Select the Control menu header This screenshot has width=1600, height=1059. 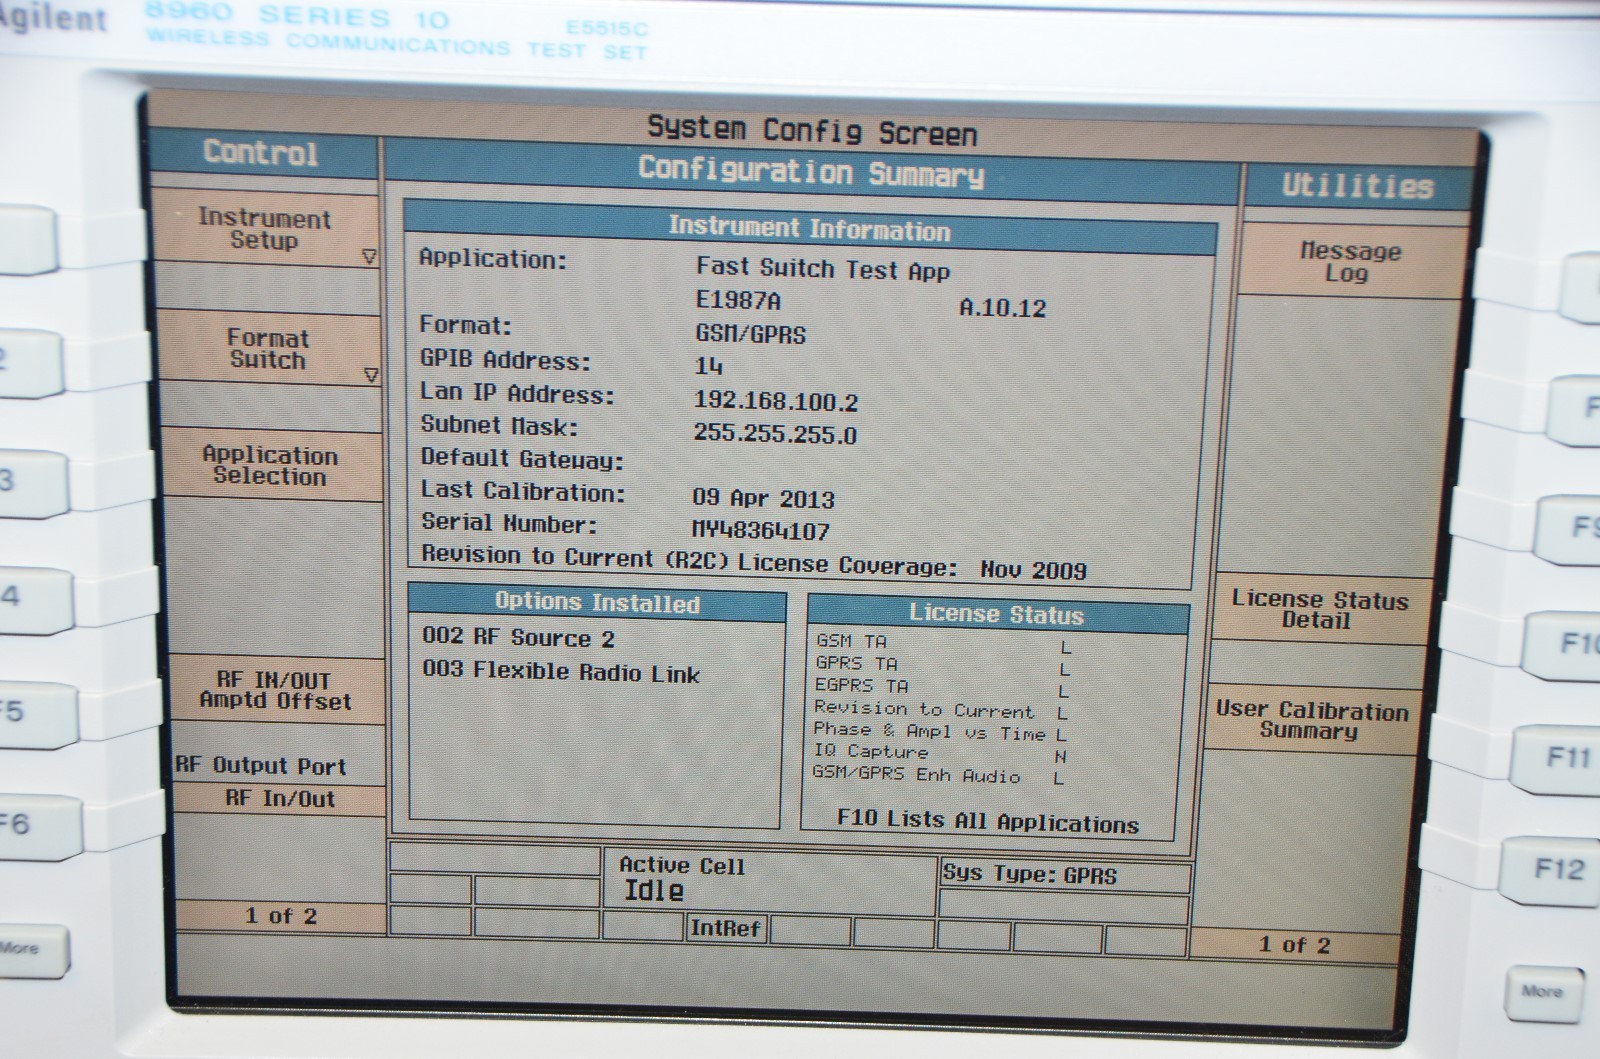click(x=261, y=153)
